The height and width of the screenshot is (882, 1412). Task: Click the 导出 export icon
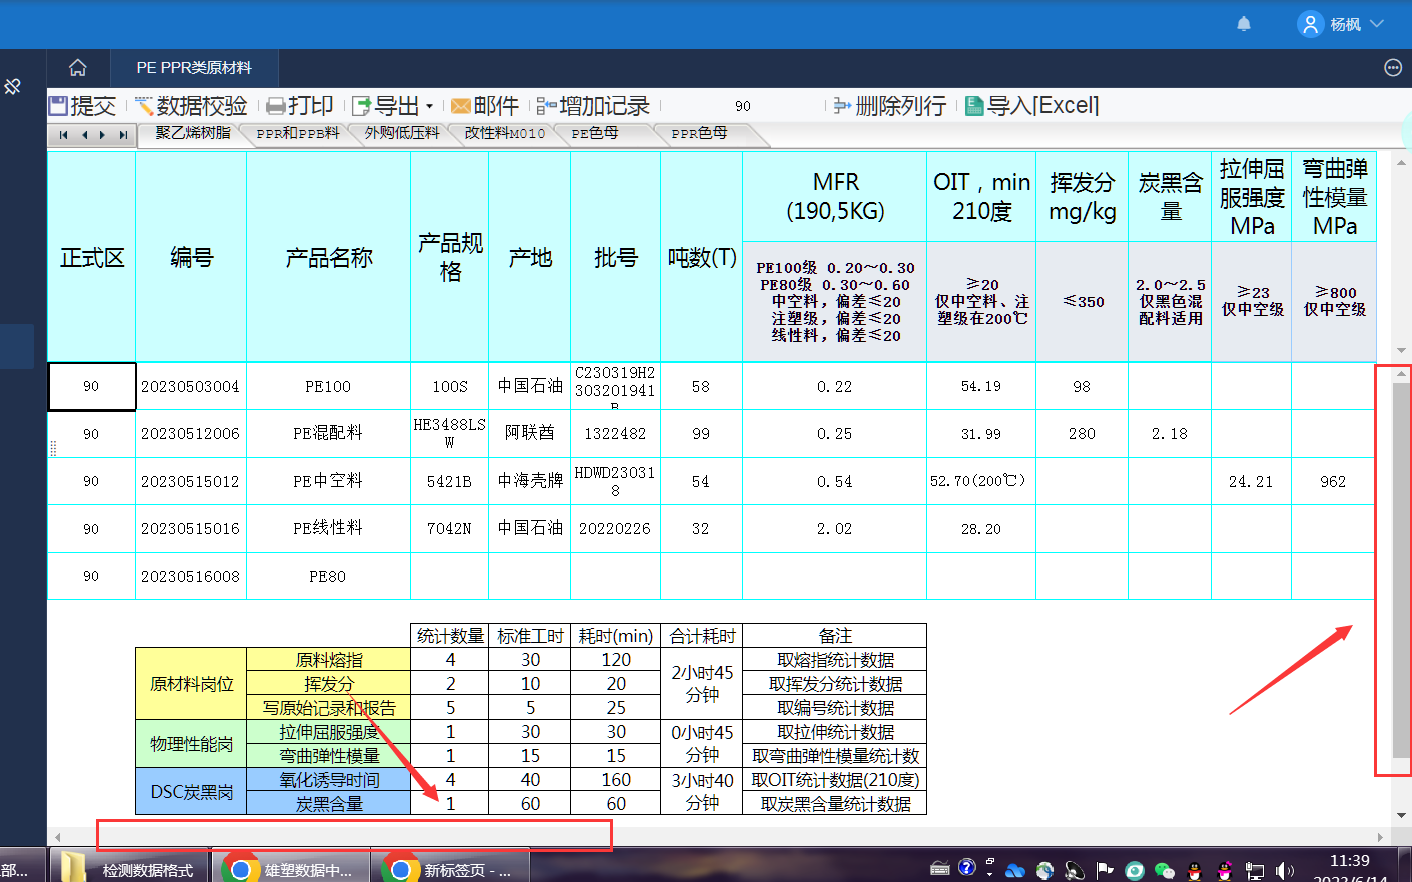361,106
